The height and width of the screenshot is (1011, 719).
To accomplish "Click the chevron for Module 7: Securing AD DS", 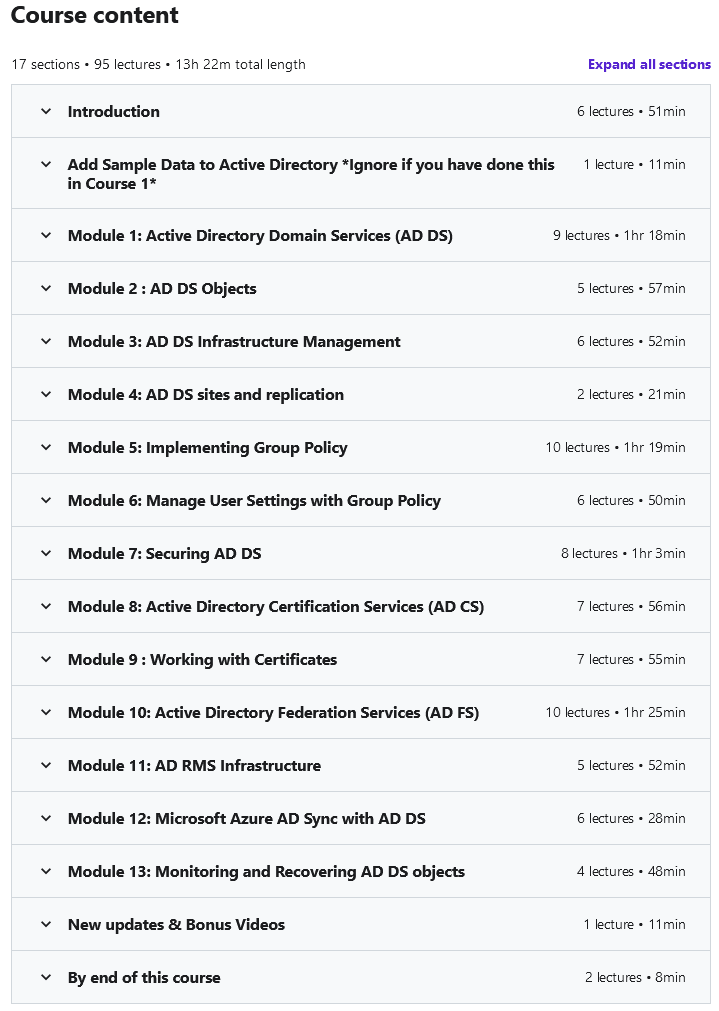I will coord(46,553).
